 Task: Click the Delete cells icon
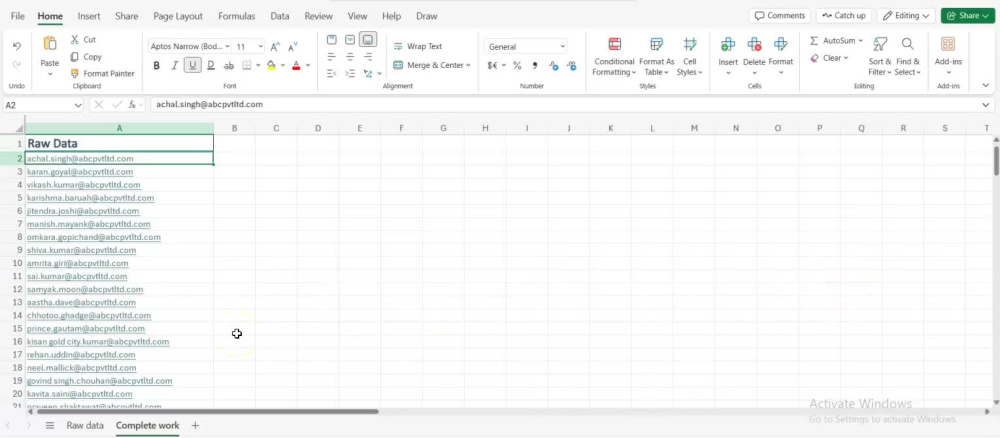pos(754,44)
